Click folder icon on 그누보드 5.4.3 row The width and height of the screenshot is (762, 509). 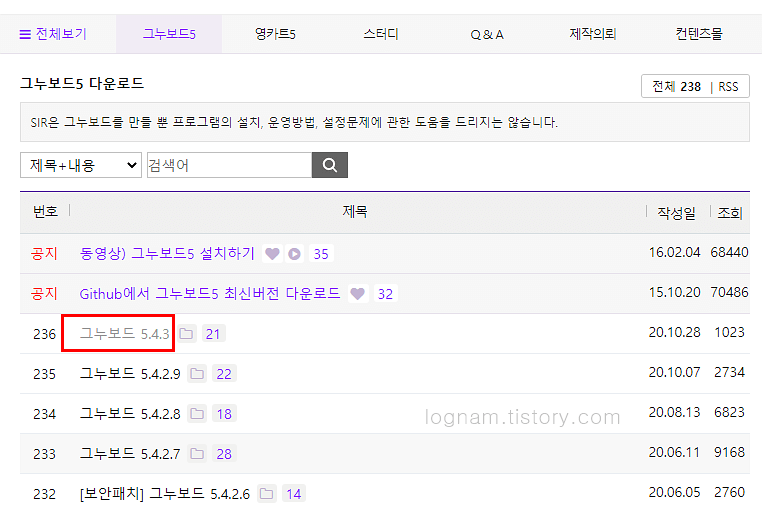(186, 334)
